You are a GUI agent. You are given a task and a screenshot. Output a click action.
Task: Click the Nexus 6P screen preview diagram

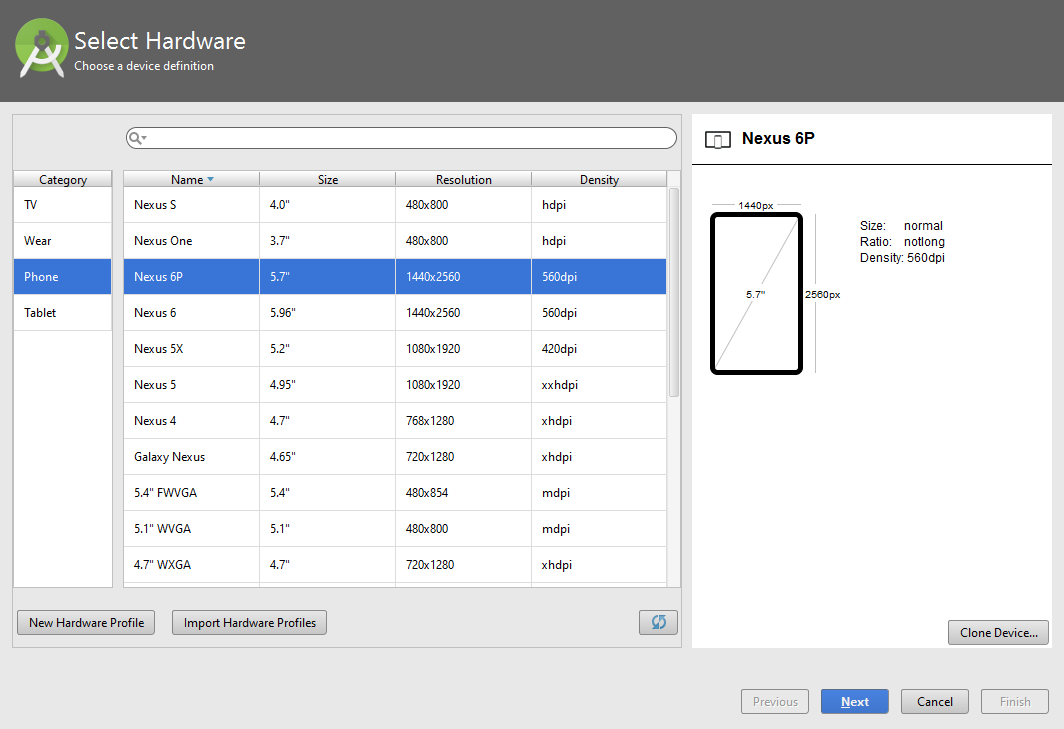(756, 293)
